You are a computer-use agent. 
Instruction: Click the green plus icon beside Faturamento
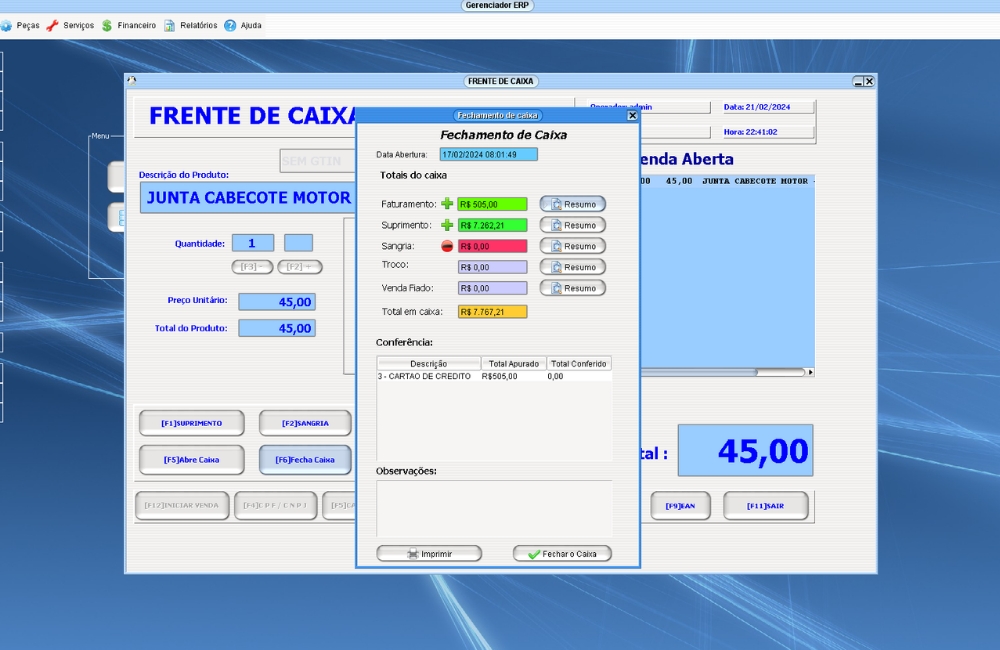(447, 203)
